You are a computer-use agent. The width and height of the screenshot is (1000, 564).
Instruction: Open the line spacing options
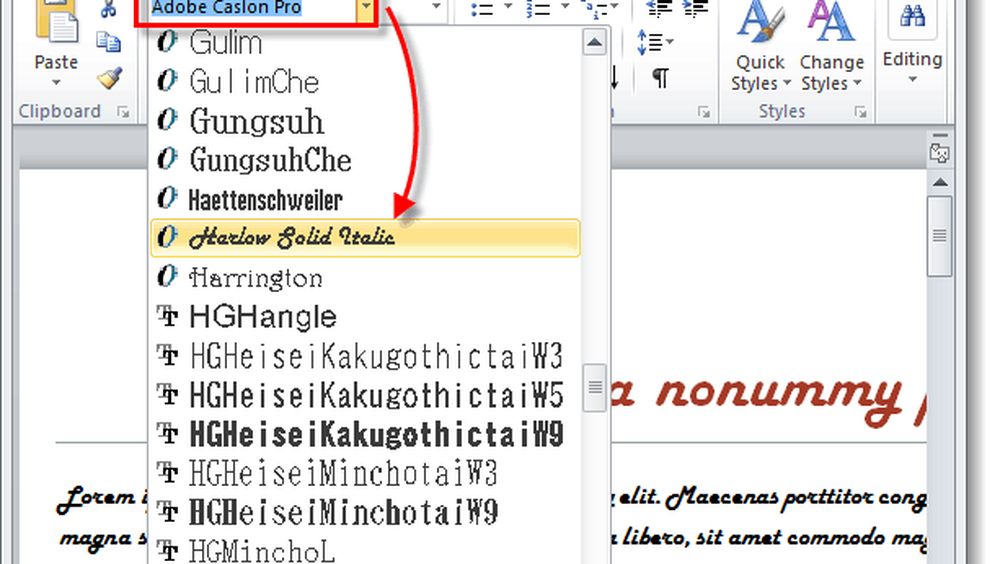(655, 42)
